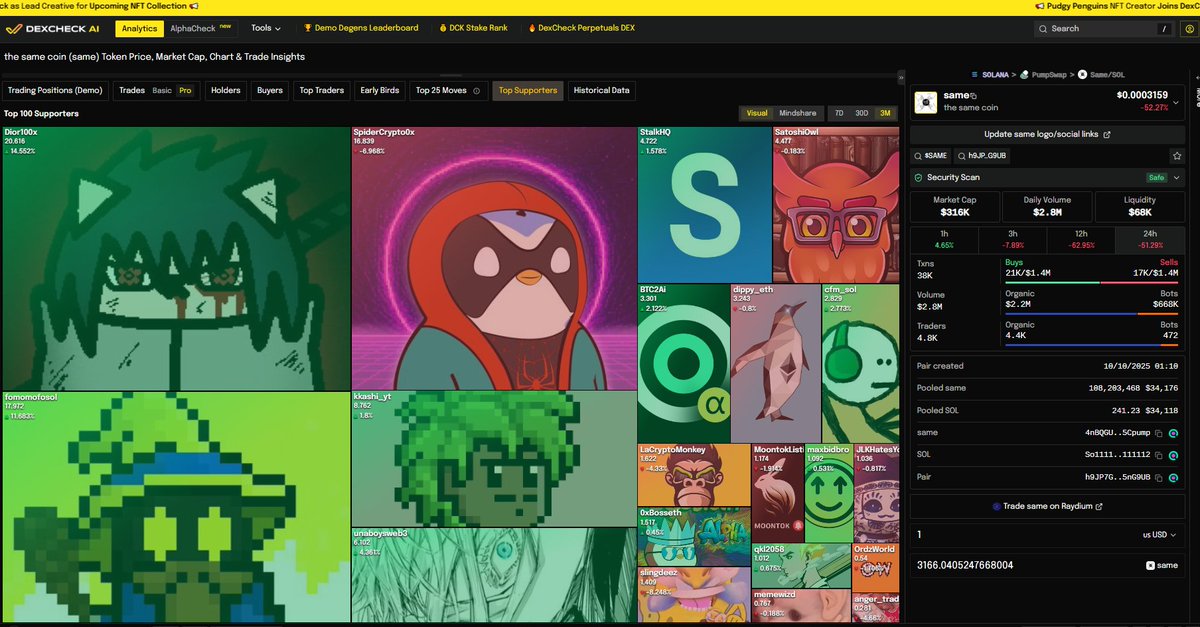The height and width of the screenshot is (627, 1200).
Task: Open the Analytics tab
Action: coord(140,29)
